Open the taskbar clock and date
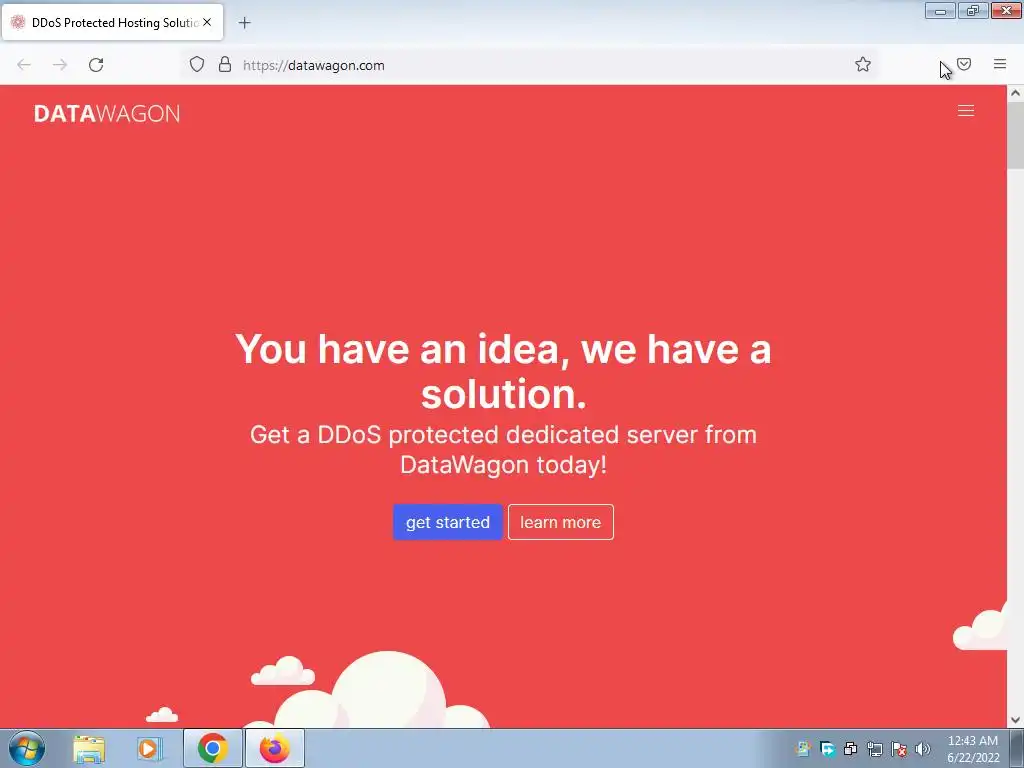Image resolution: width=1024 pixels, height=768 pixels. pyautogui.click(x=973, y=749)
